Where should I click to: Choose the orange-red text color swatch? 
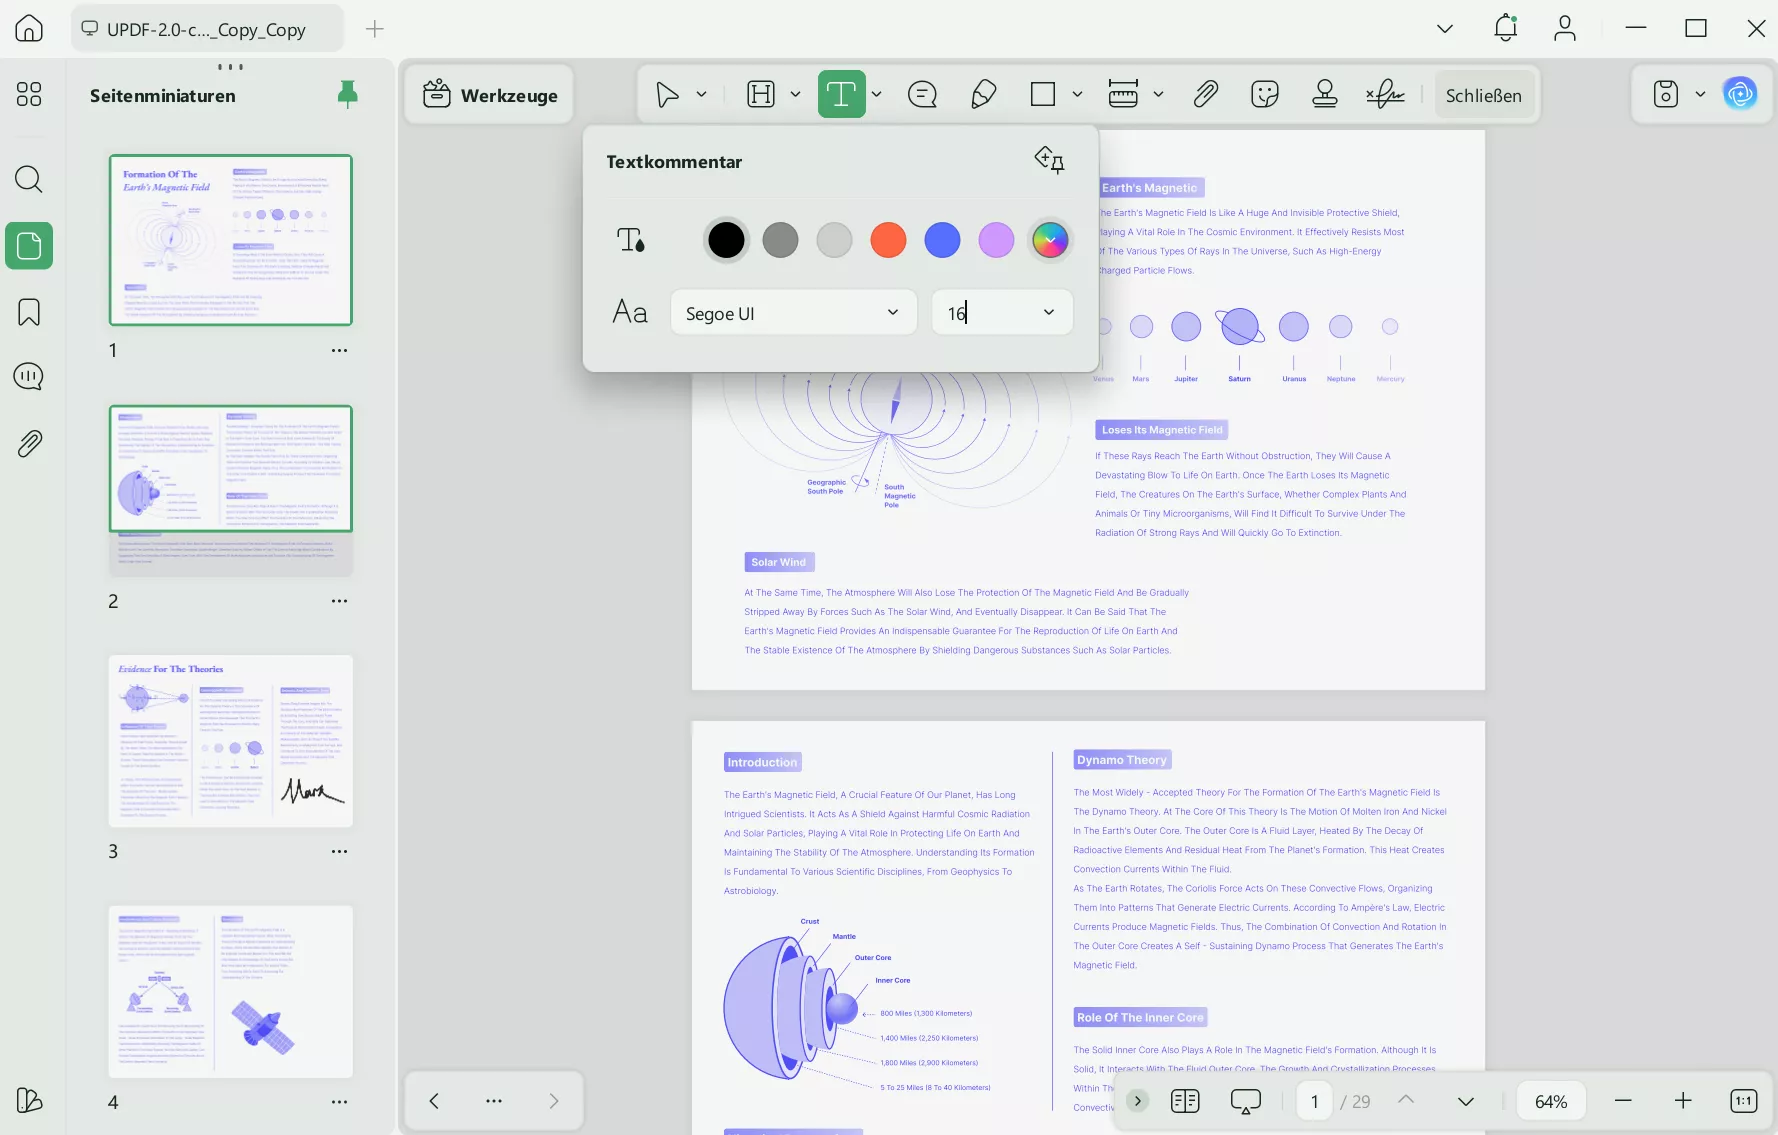[888, 240]
